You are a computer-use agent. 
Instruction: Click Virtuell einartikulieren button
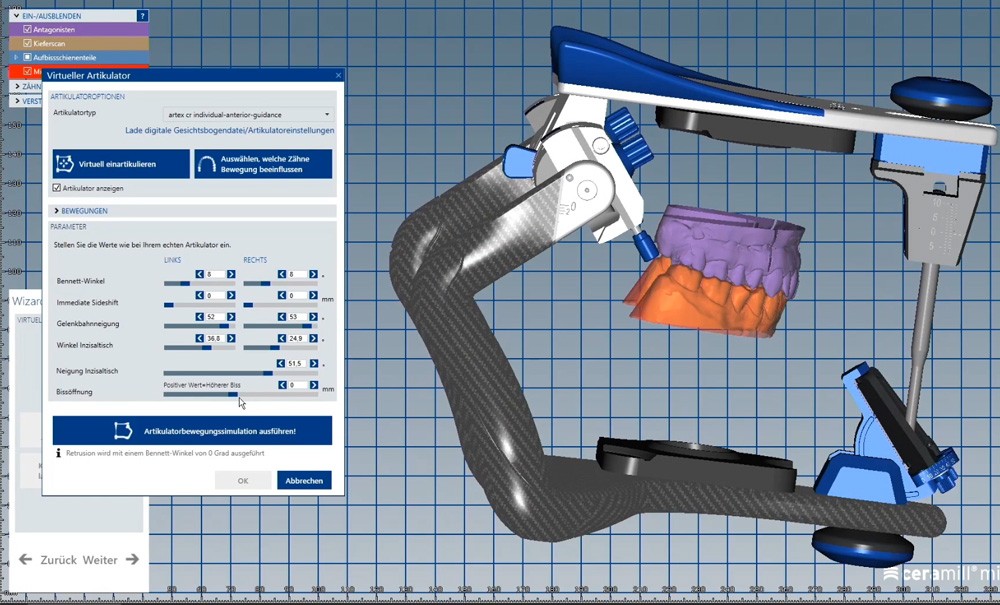121,164
